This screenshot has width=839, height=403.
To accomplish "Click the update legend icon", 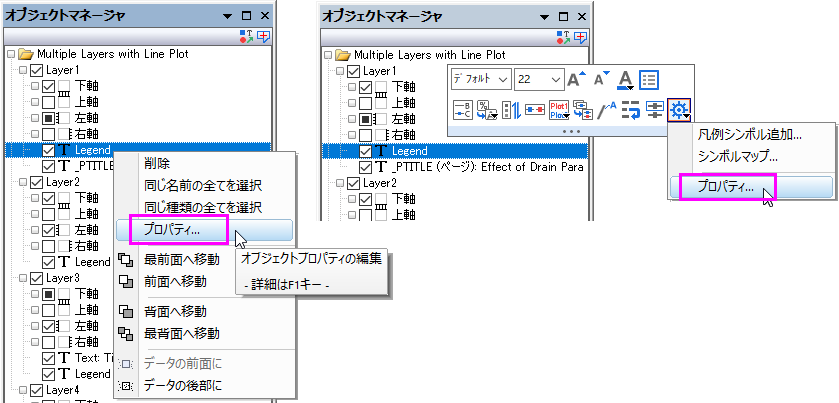I will click(583, 110).
